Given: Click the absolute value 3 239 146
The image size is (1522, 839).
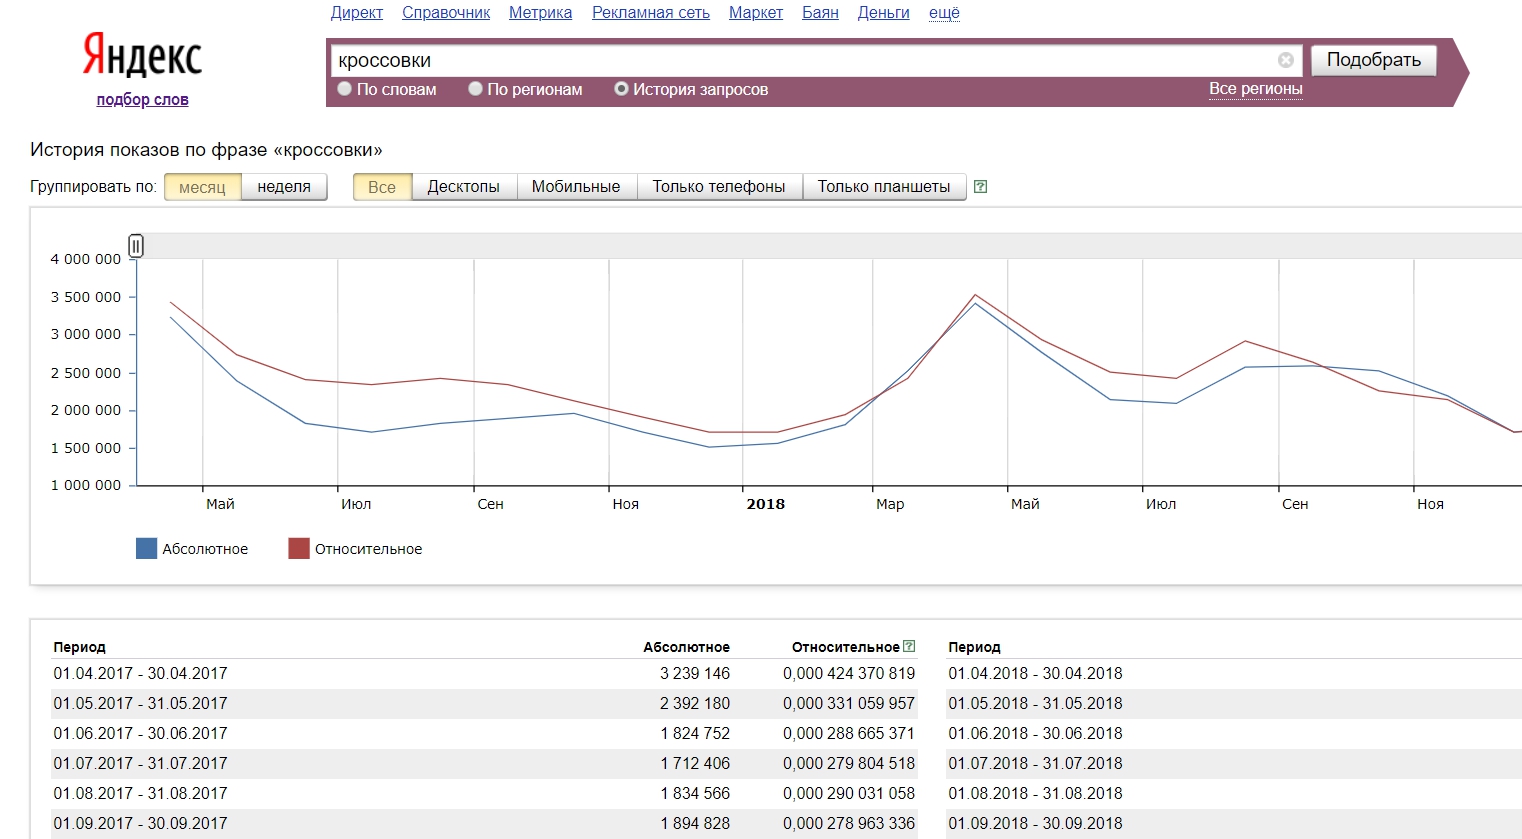Looking at the screenshot, I should pos(695,673).
